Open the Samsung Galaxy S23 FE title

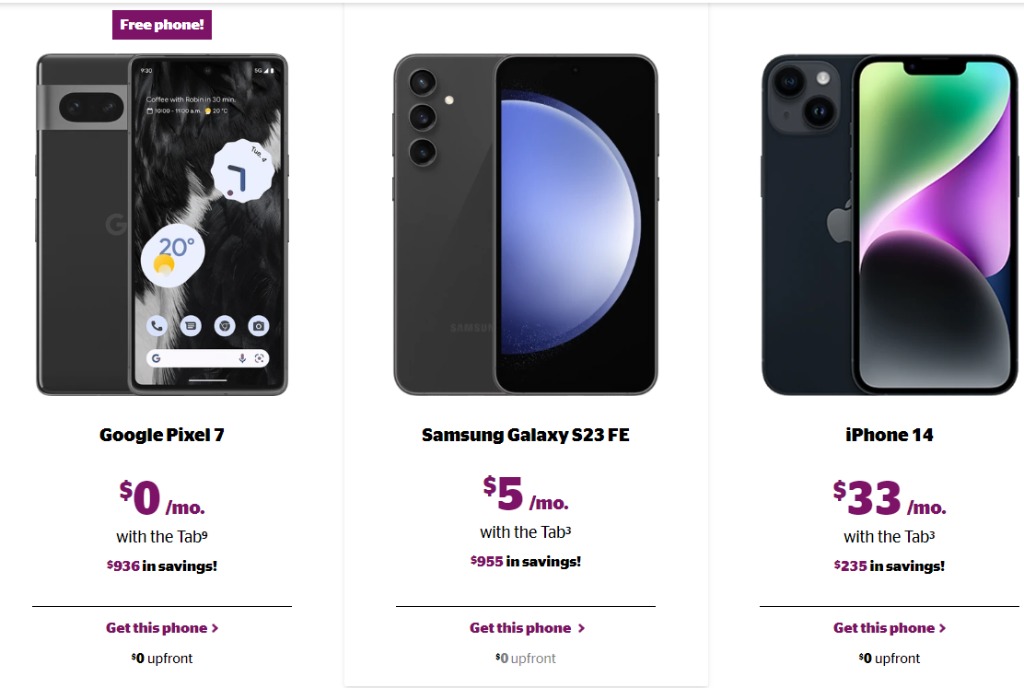point(526,435)
